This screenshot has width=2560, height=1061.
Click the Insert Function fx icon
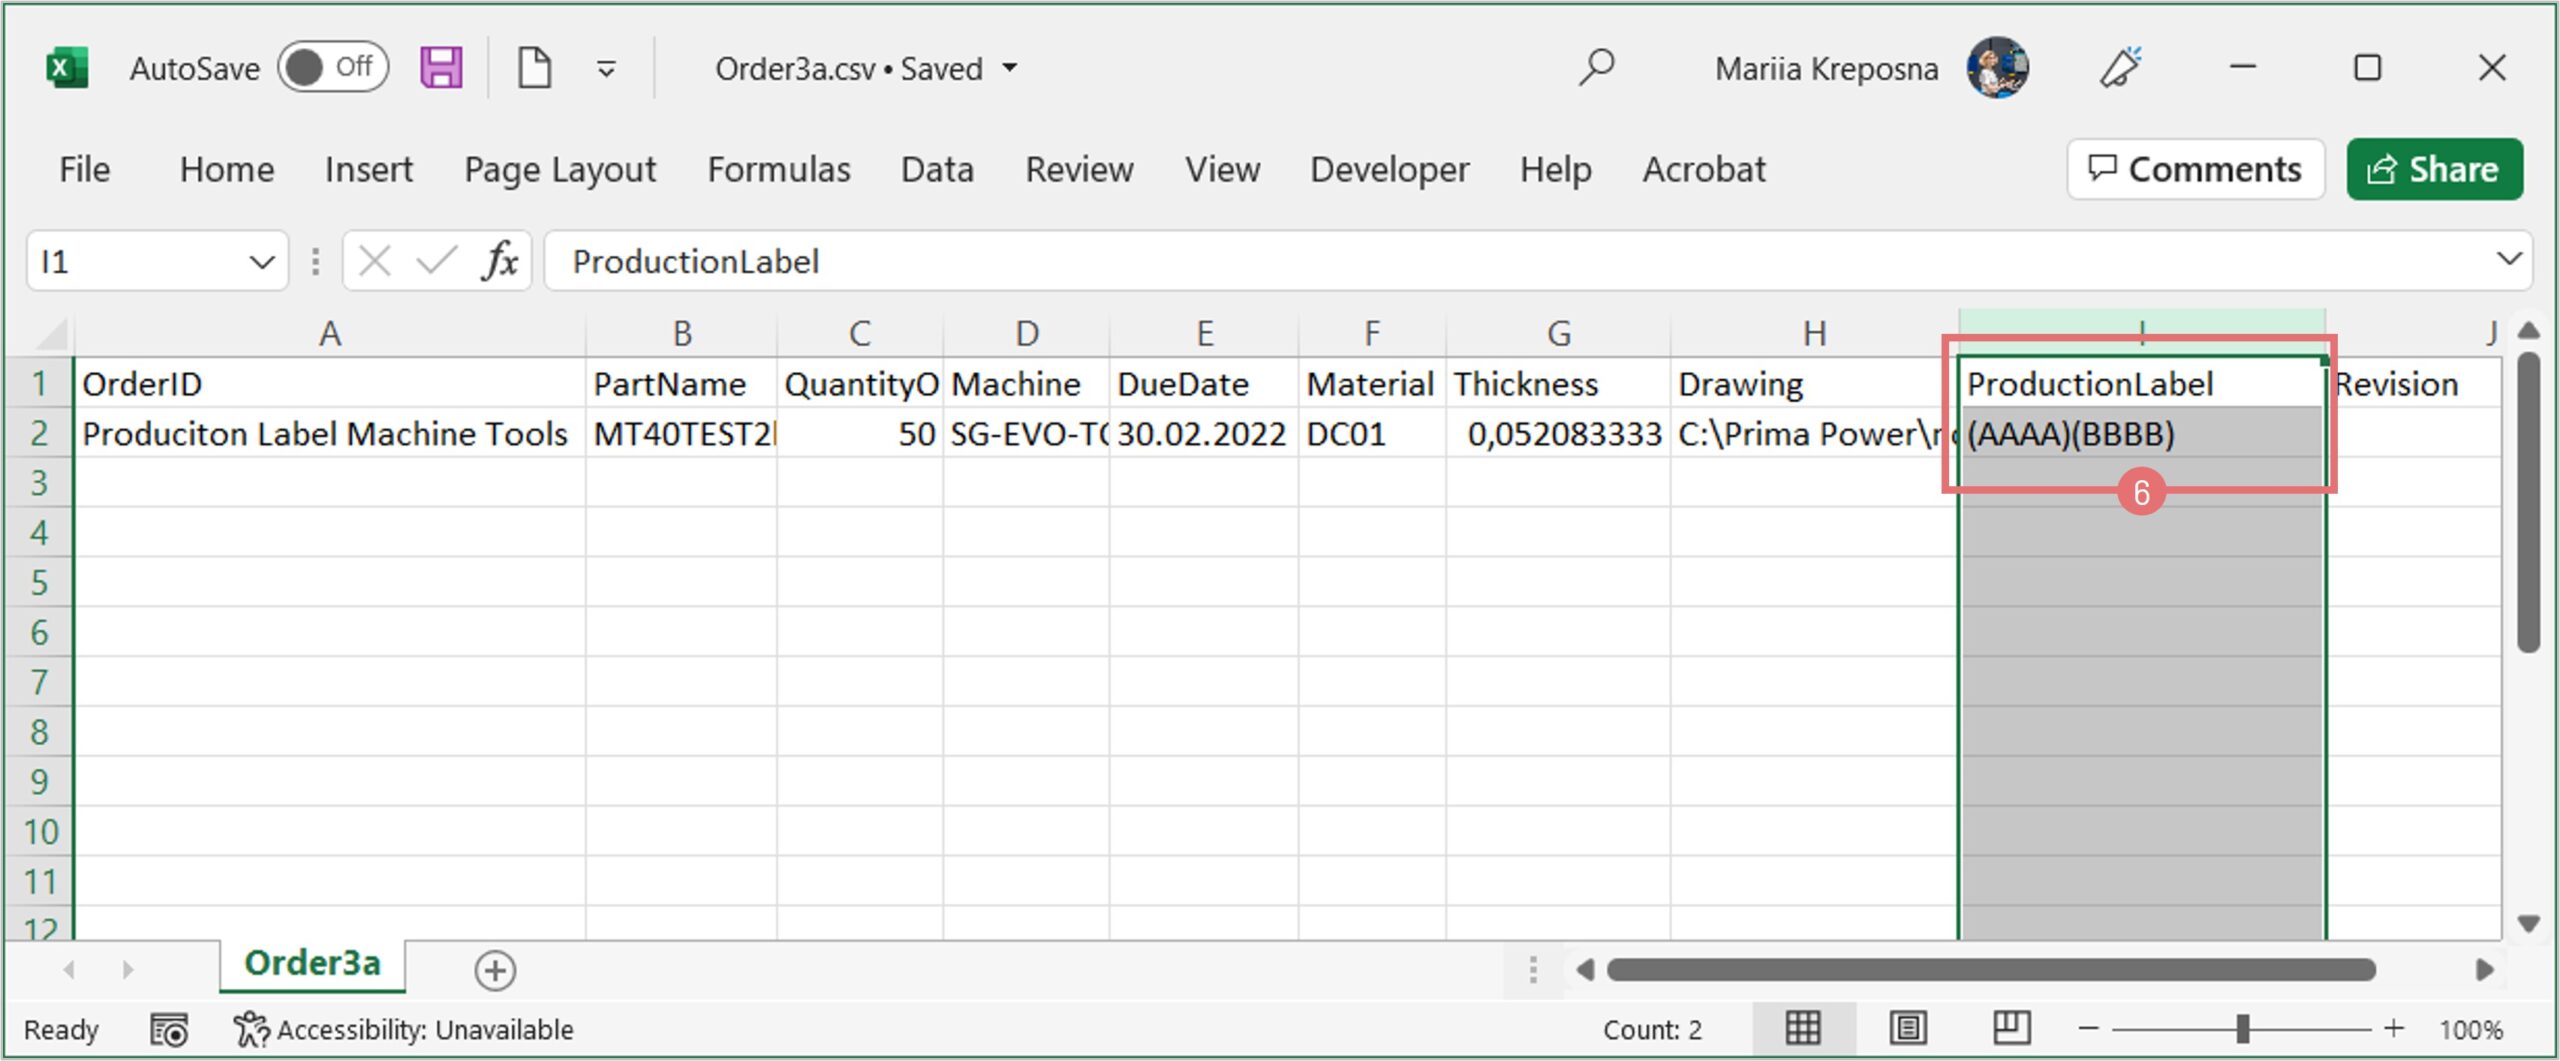click(x=499, y=262)
